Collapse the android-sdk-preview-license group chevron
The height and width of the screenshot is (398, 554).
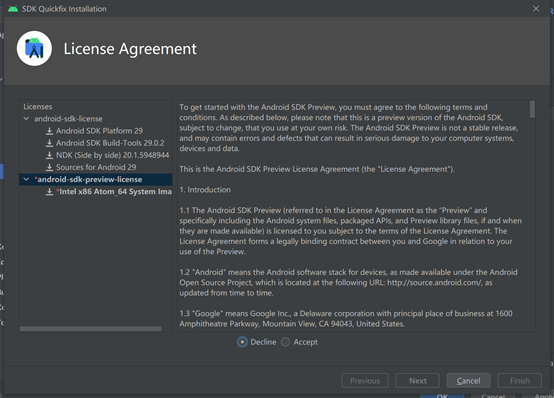pos(26,179)
